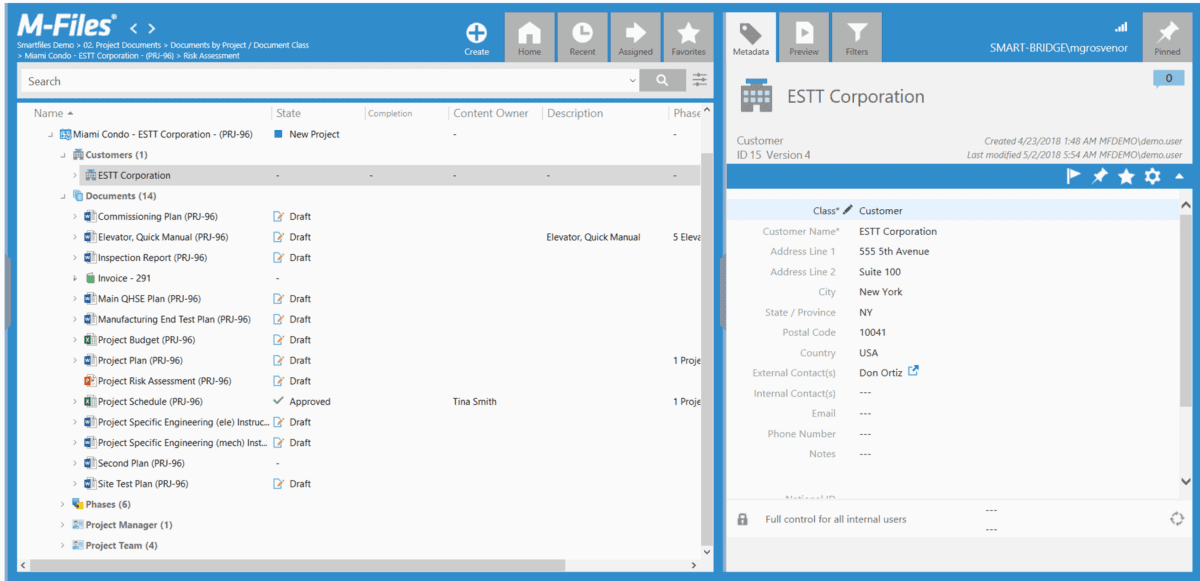Open the Create new object menu
Screen dimensions: 1200x581
pos(477,36)
